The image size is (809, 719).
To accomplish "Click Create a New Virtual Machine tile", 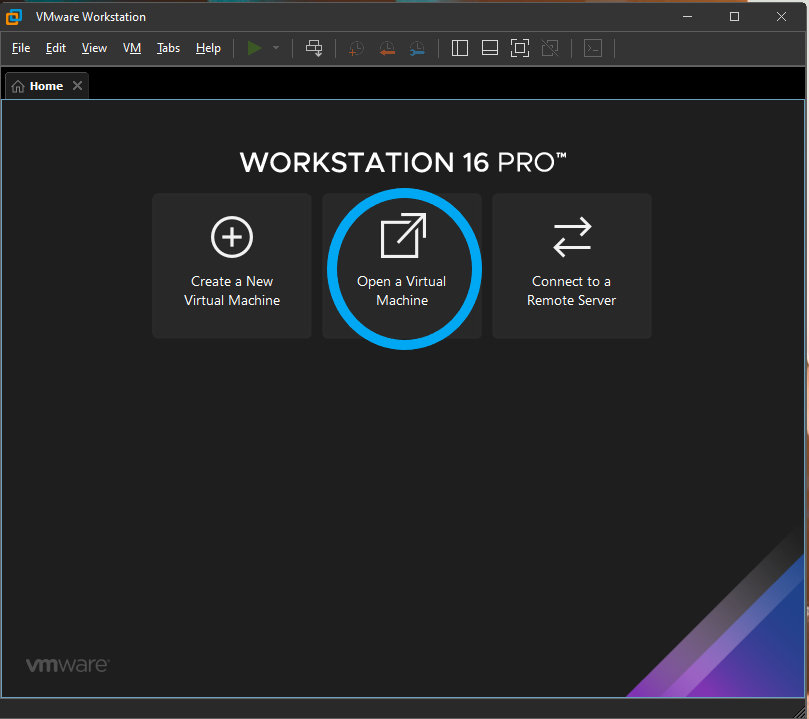I will pos(232,266).
